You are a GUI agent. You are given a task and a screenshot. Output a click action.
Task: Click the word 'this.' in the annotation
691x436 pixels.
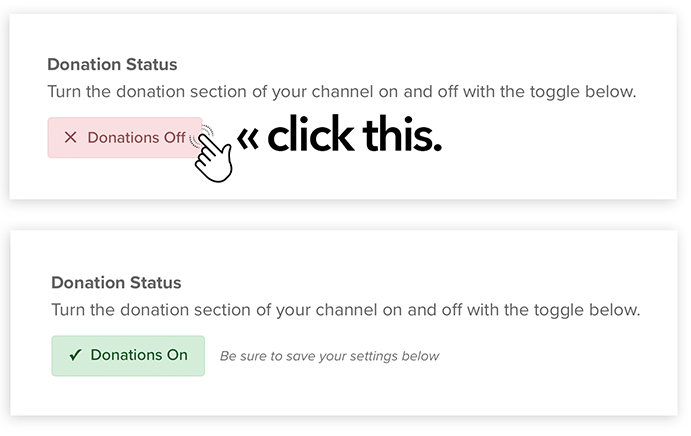402,134
